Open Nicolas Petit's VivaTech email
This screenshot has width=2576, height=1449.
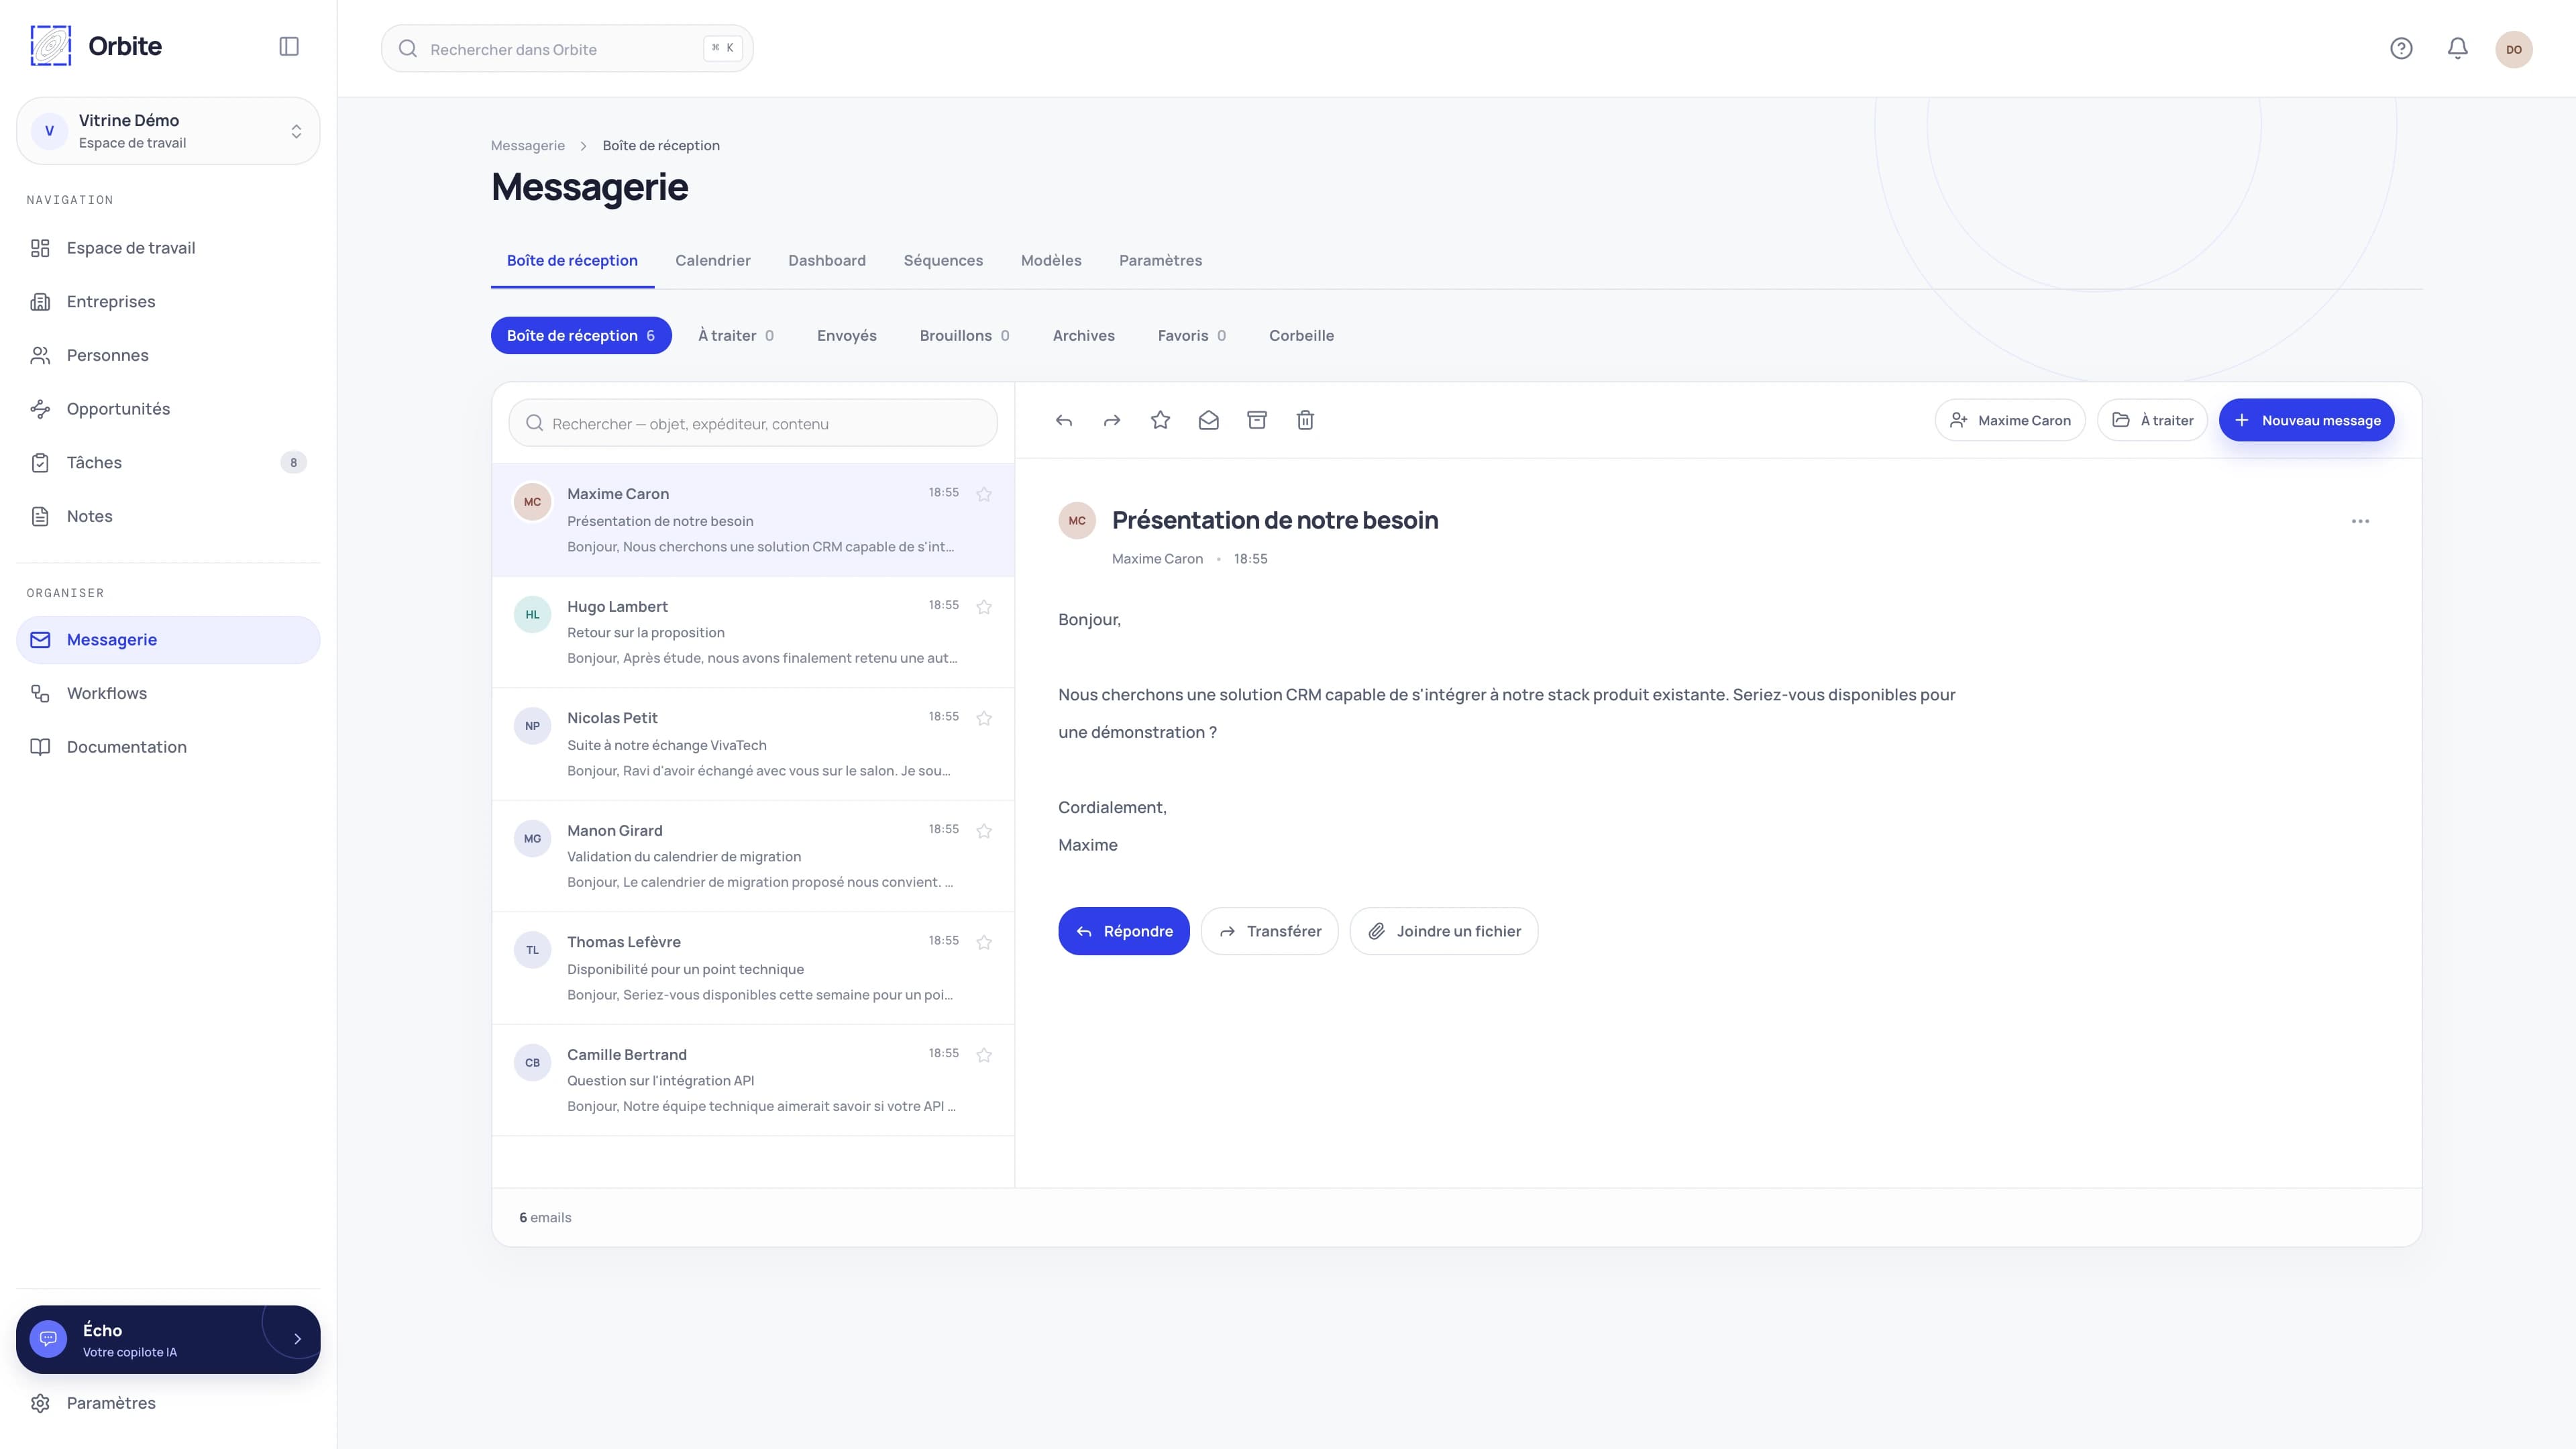point(753,744)
